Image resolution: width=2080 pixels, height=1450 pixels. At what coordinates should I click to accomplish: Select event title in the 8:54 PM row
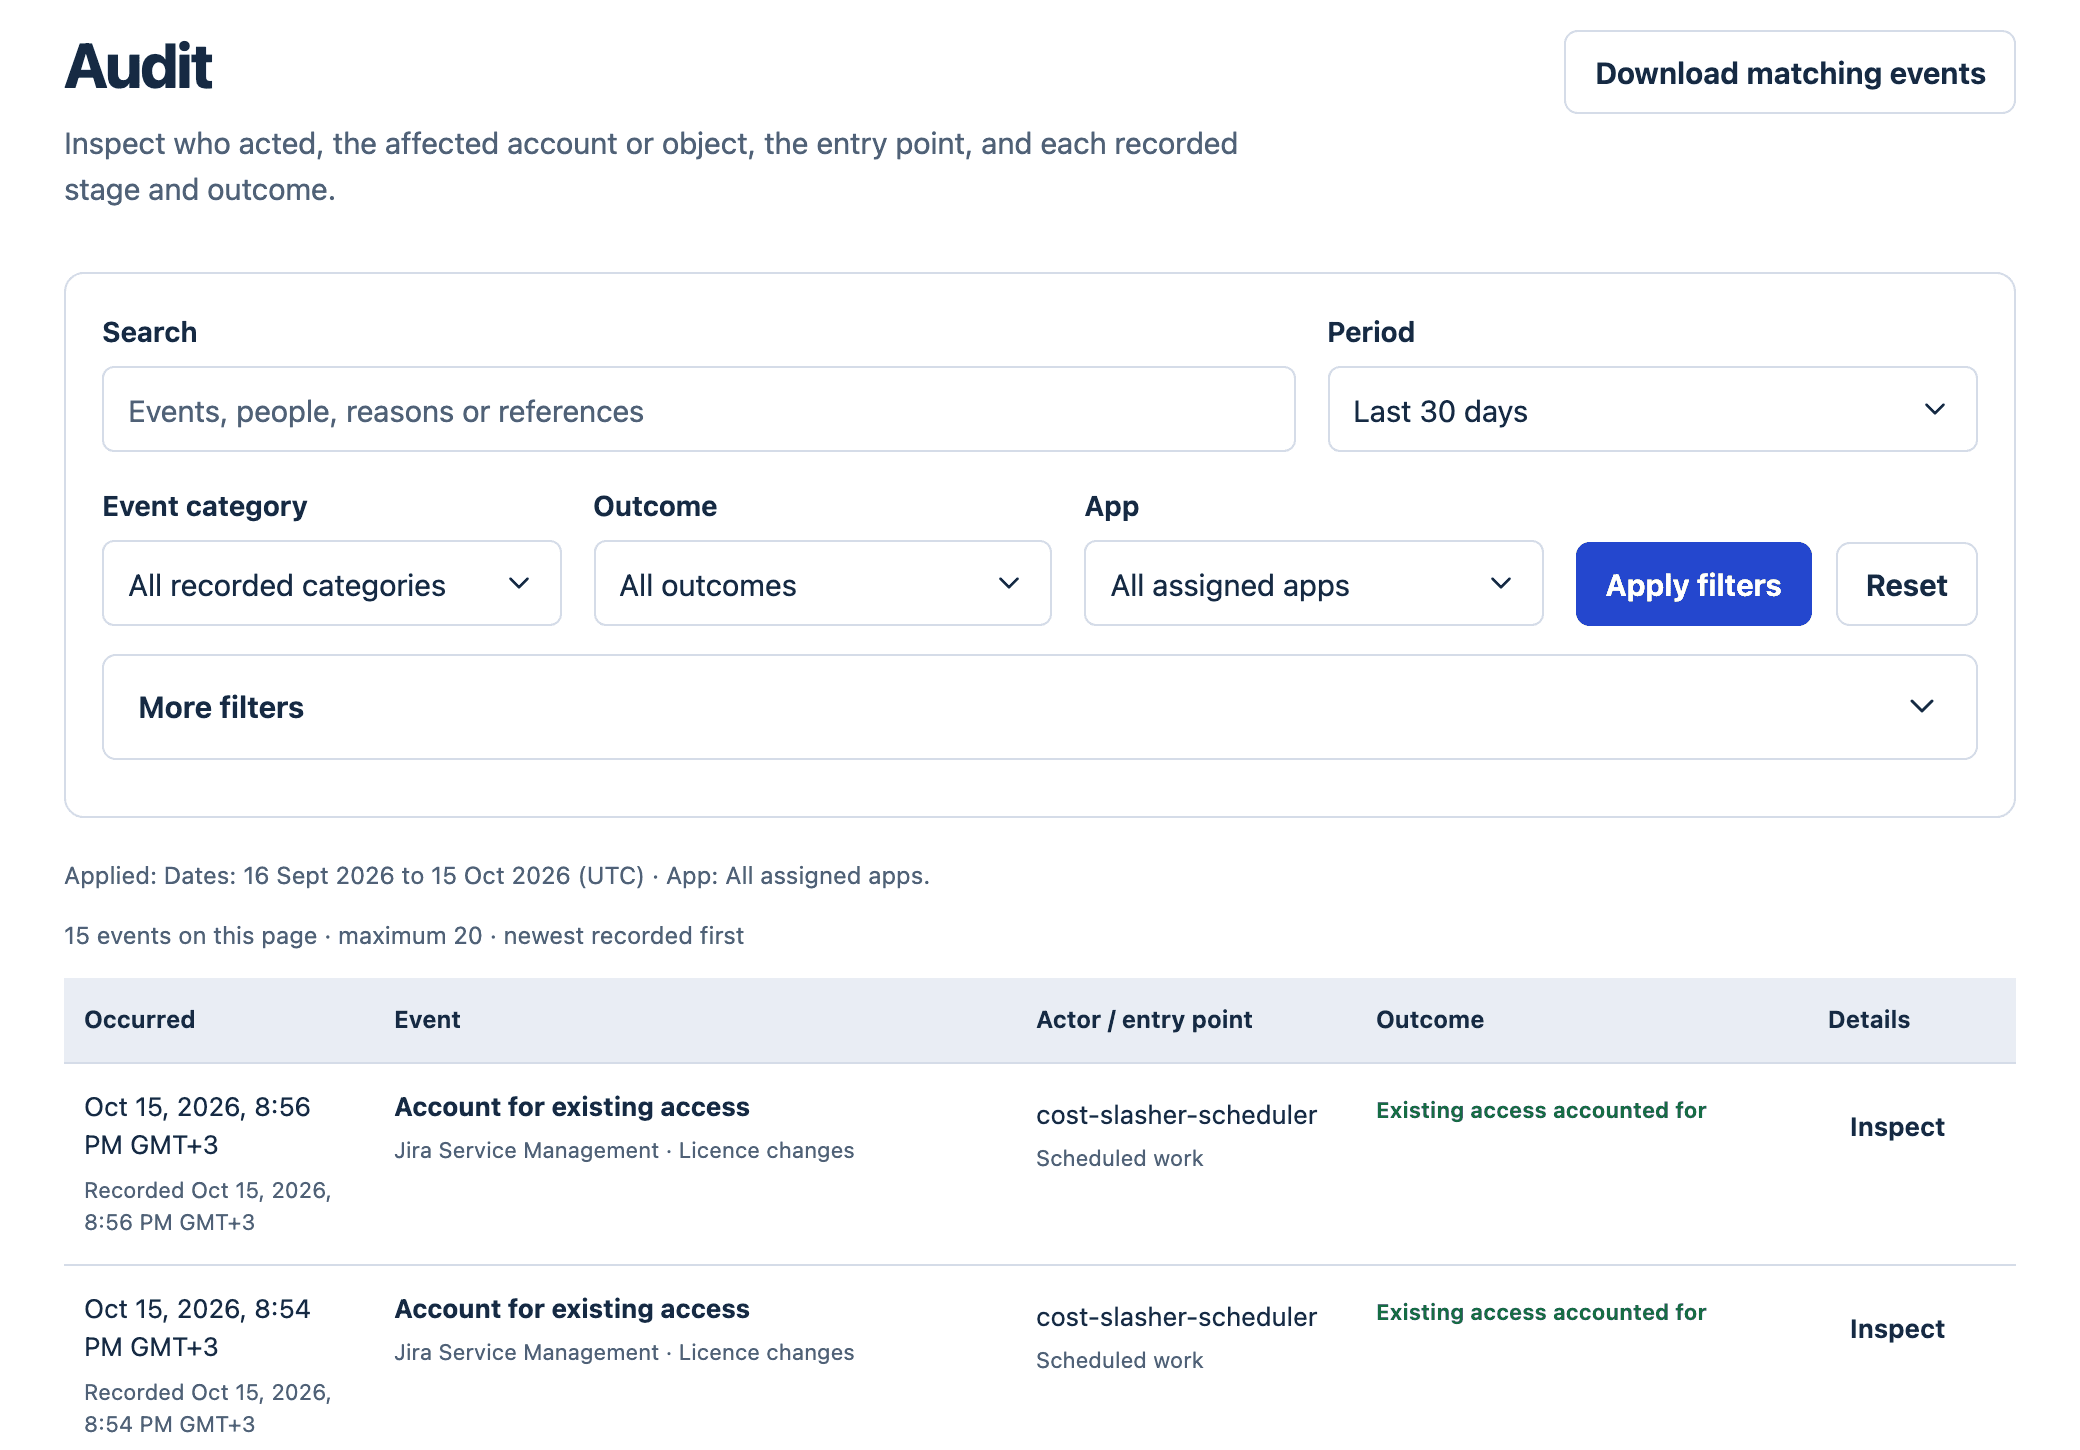point(572,1309)
